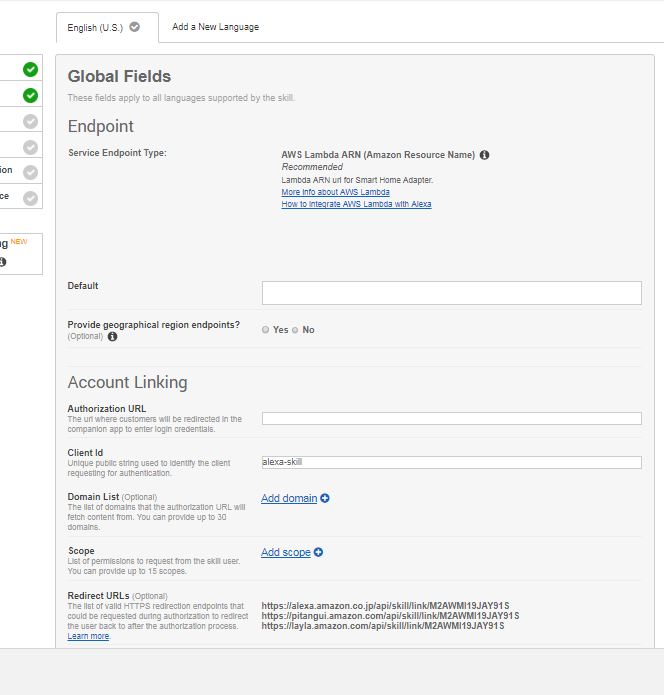This screenshot has width=664, height=695.
Task: Open the Add a New Language tab
Action: [x=215, y=27]
